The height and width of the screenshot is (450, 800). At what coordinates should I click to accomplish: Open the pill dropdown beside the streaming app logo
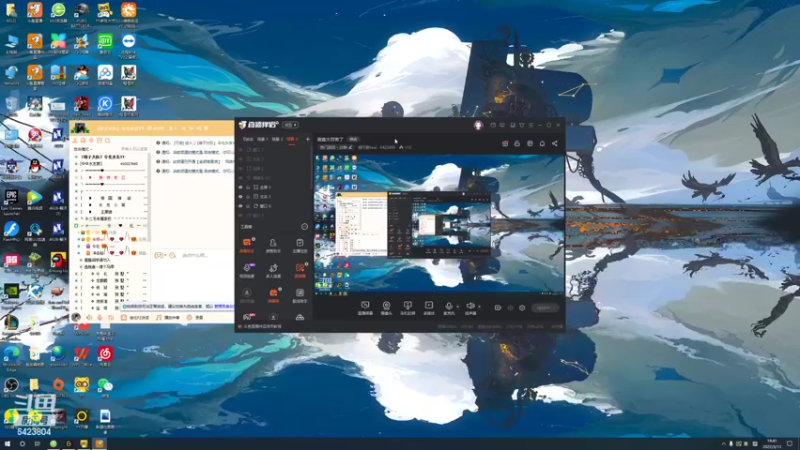coord(290,125)
